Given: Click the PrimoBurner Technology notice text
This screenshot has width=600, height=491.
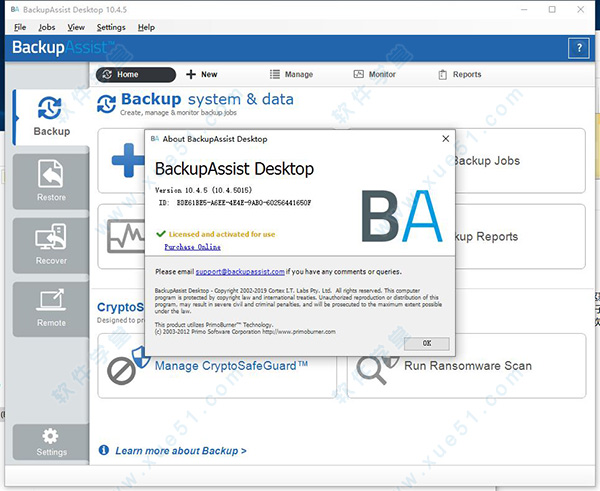Looking at the screenshot, I should (x=245, y=328).
